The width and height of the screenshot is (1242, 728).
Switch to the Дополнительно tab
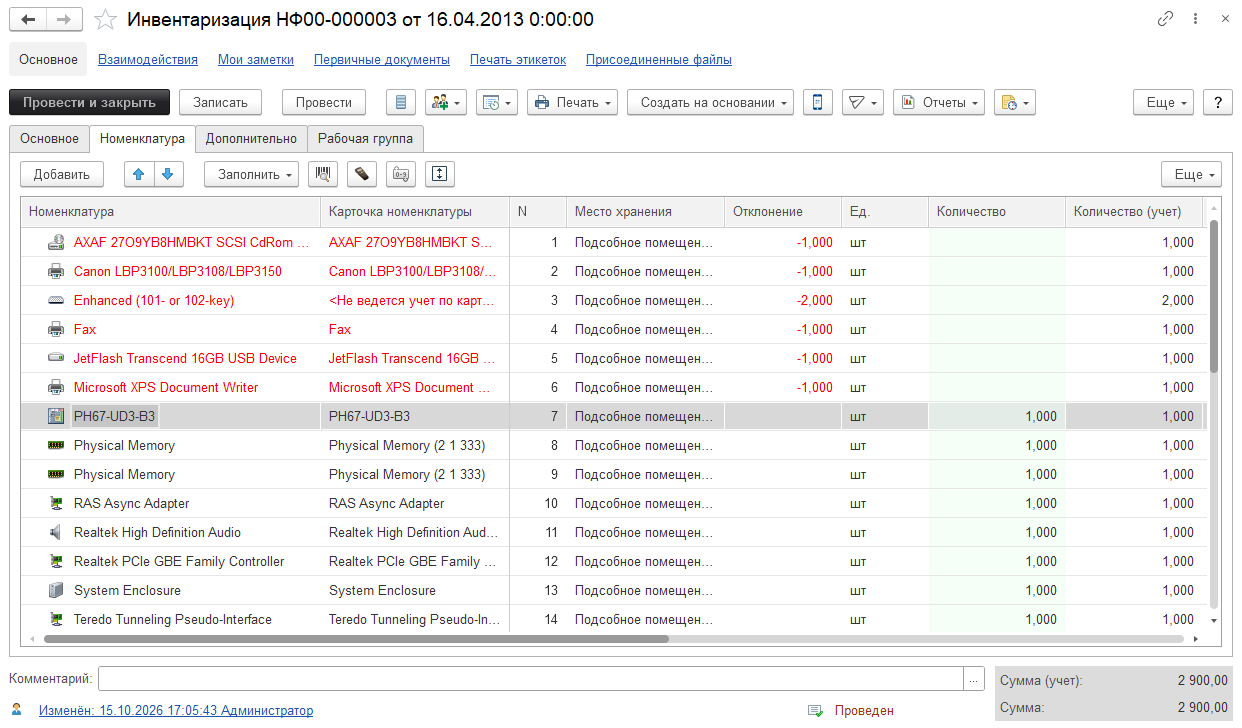pos(251,139)
